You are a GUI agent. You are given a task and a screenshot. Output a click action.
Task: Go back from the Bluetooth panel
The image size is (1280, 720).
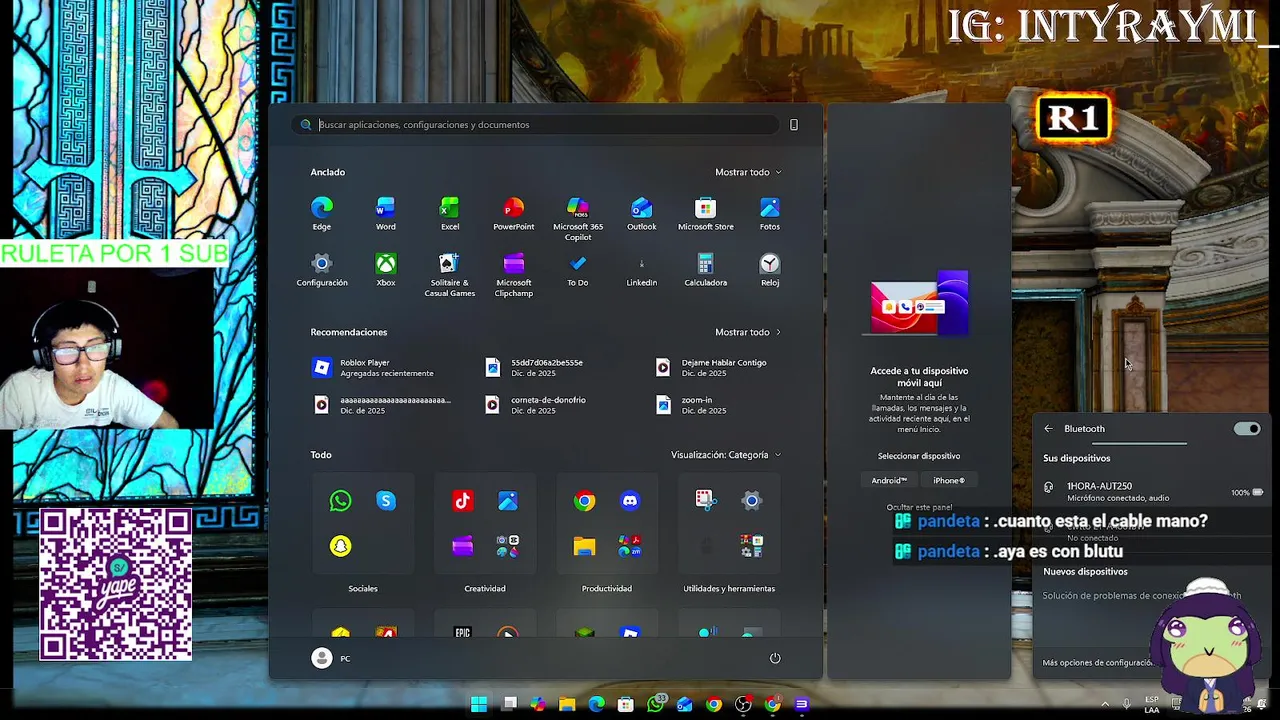click(x=1048, y=429)
